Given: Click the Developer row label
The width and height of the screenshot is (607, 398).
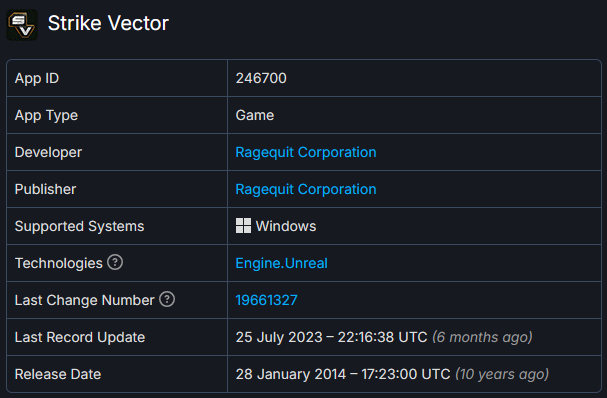Looking at the screenshot, I should [48, 152].
